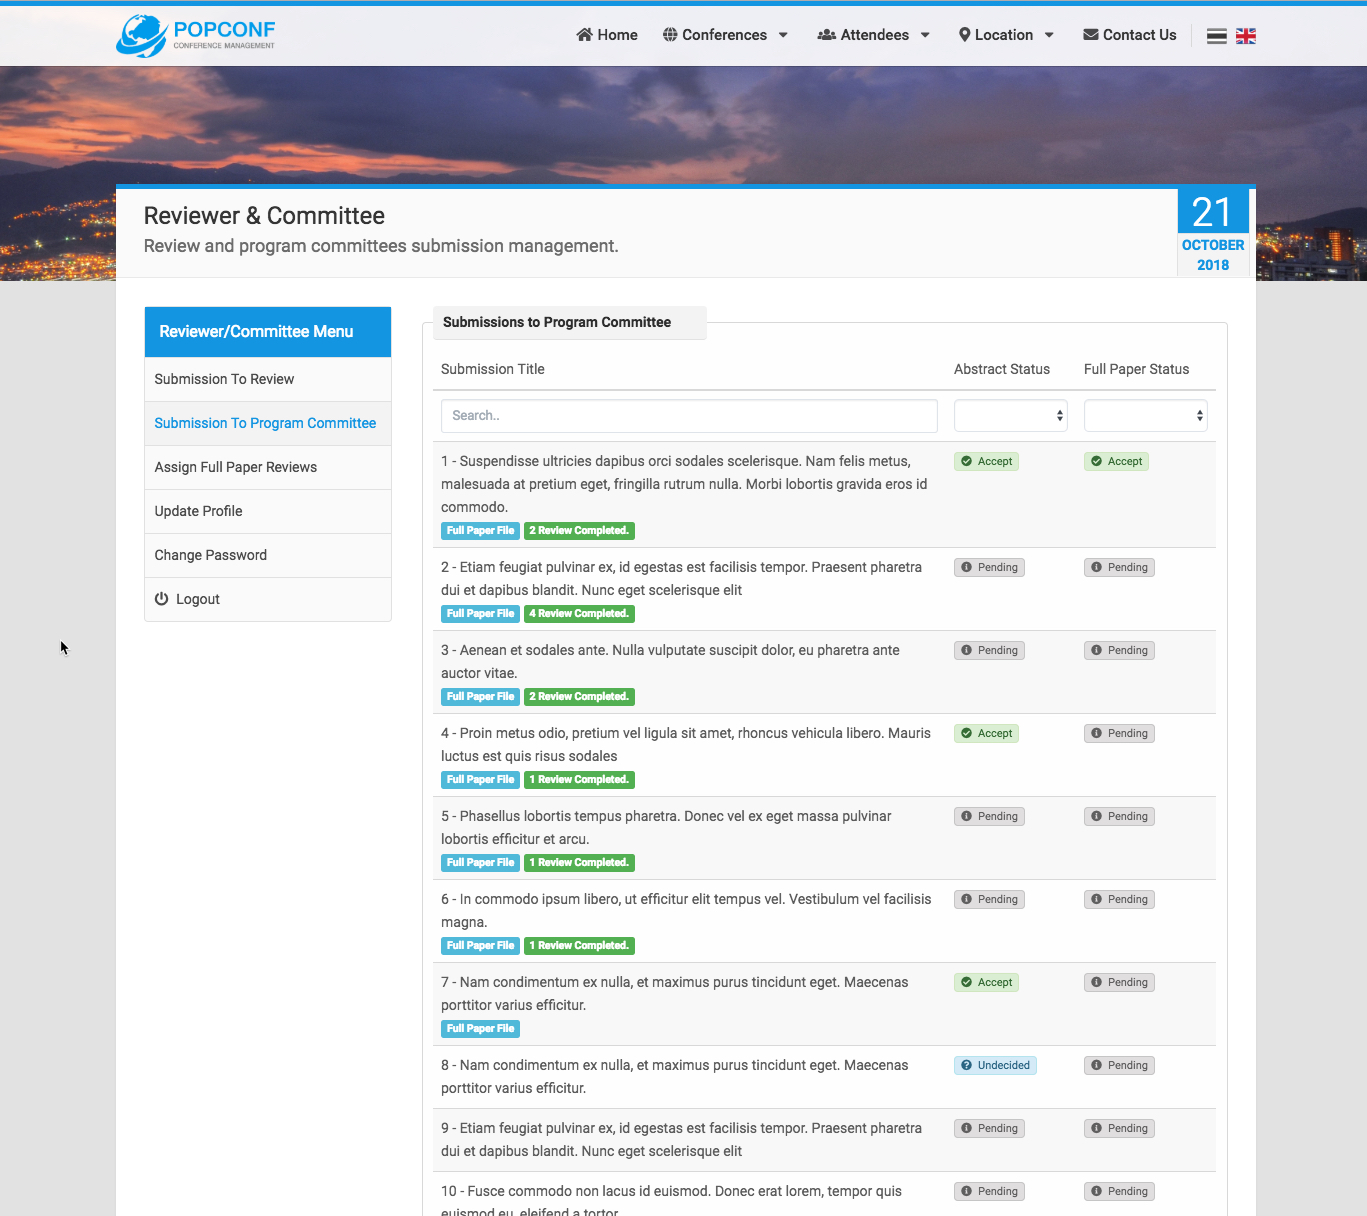Image resolution: width=1367 pixels, height=1216 pixels.
Task: Open the Abstract Status filter dropdown
Action: (1010, 416)
